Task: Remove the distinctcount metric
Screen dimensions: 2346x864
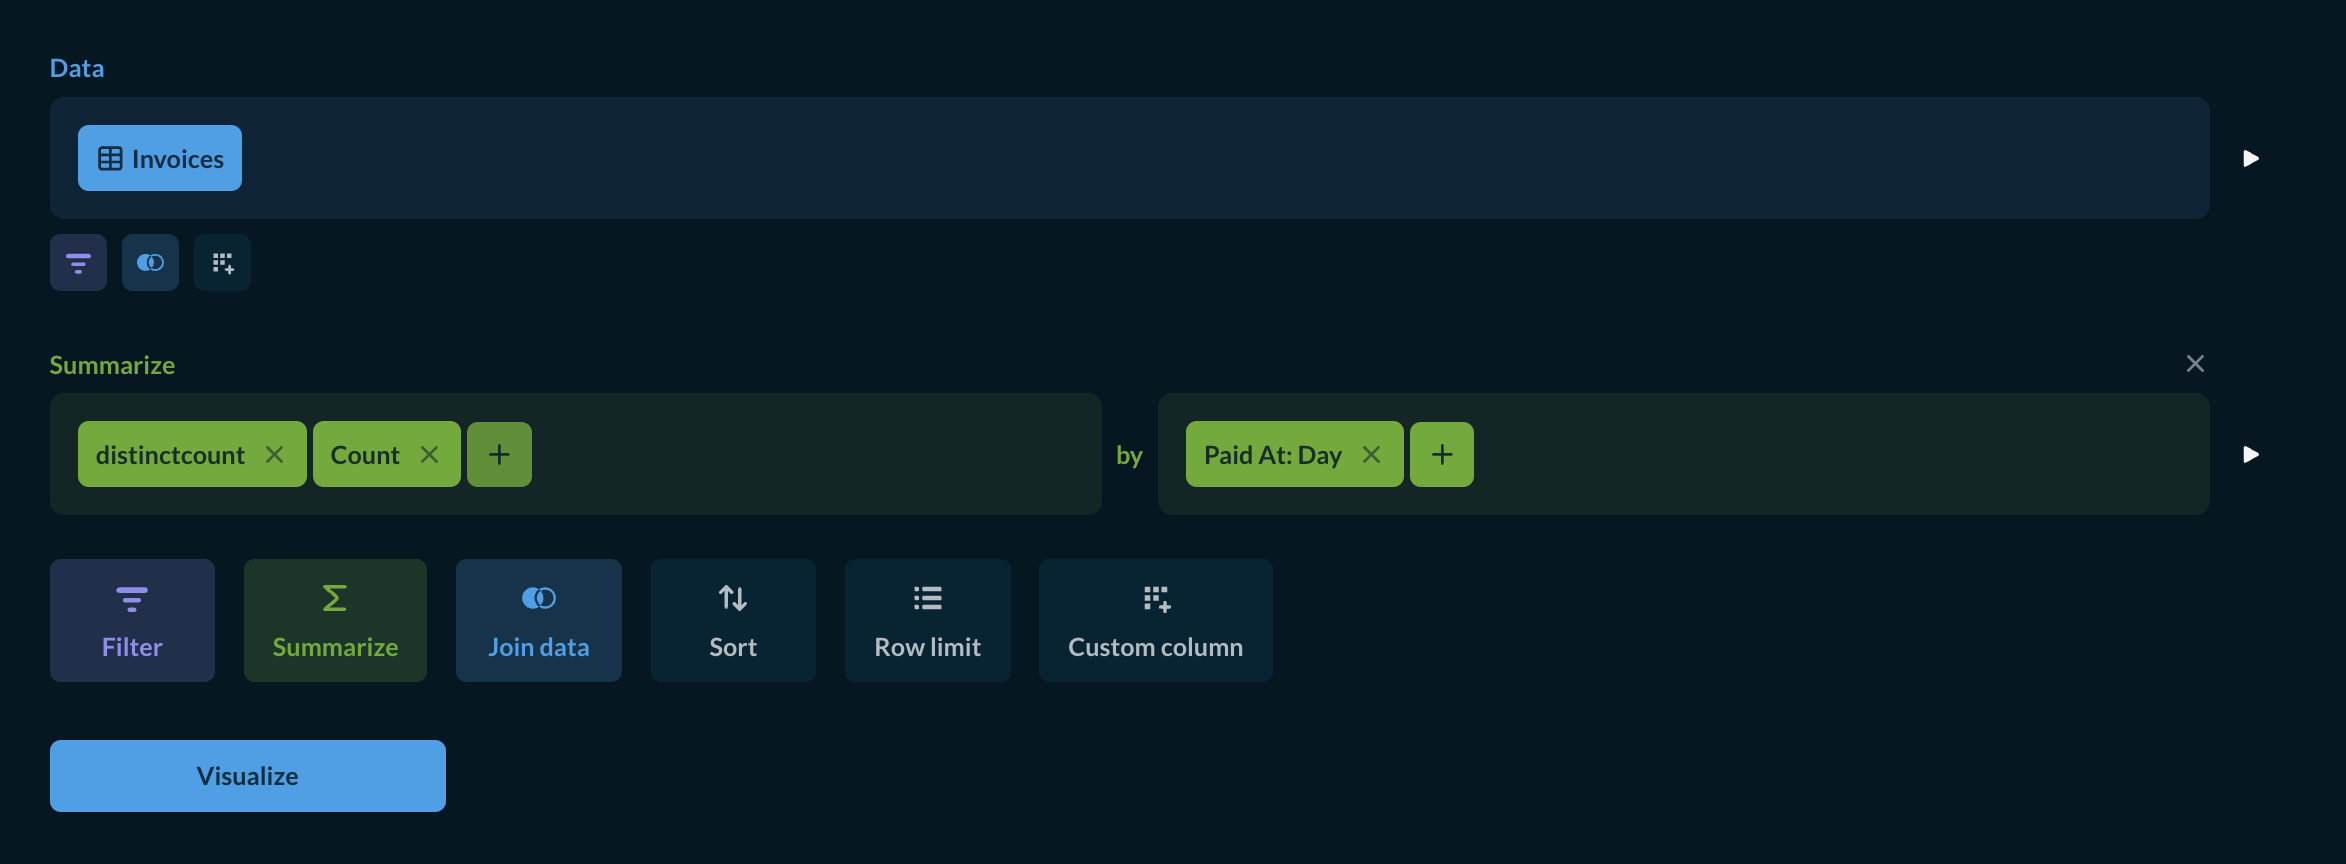Action: (274, 455)
